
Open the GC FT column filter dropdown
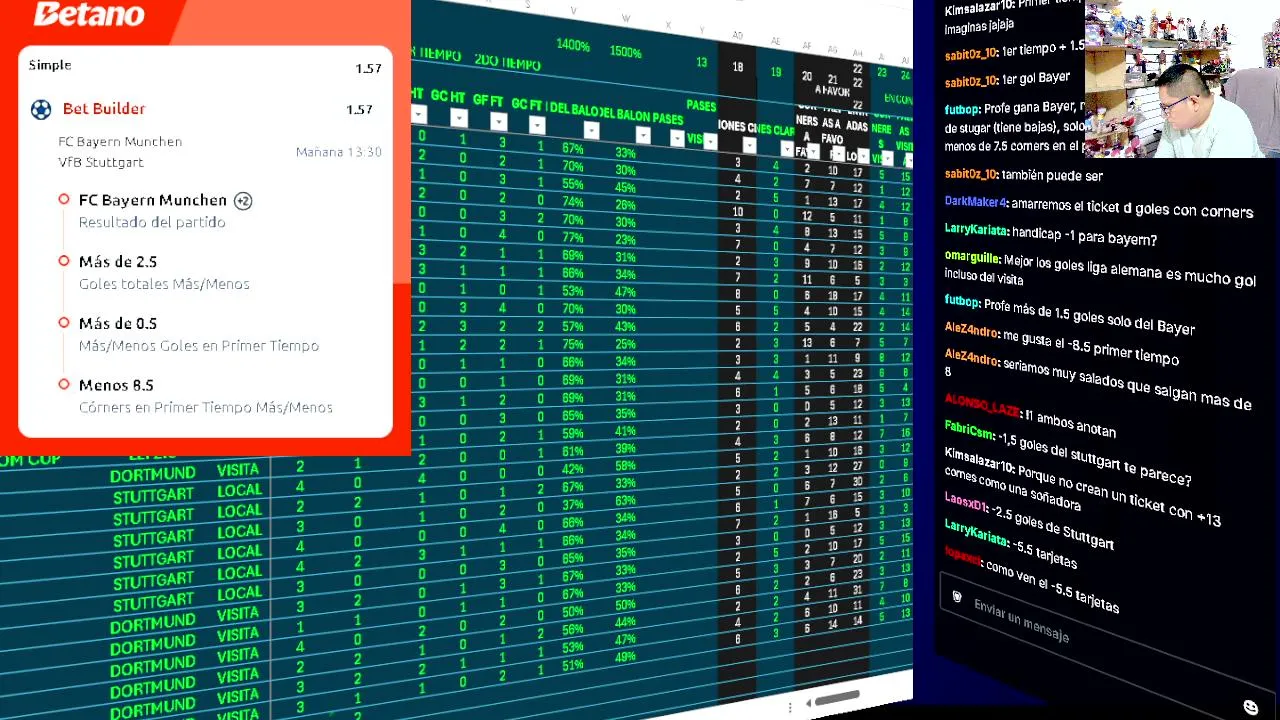[x=537, y=126]
